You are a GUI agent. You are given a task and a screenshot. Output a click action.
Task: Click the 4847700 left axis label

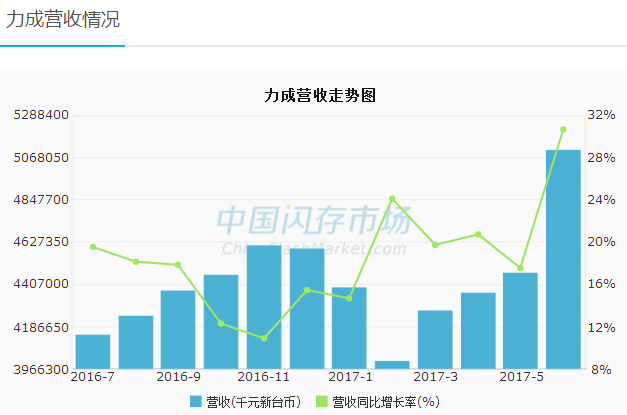(x=41, y=200)
